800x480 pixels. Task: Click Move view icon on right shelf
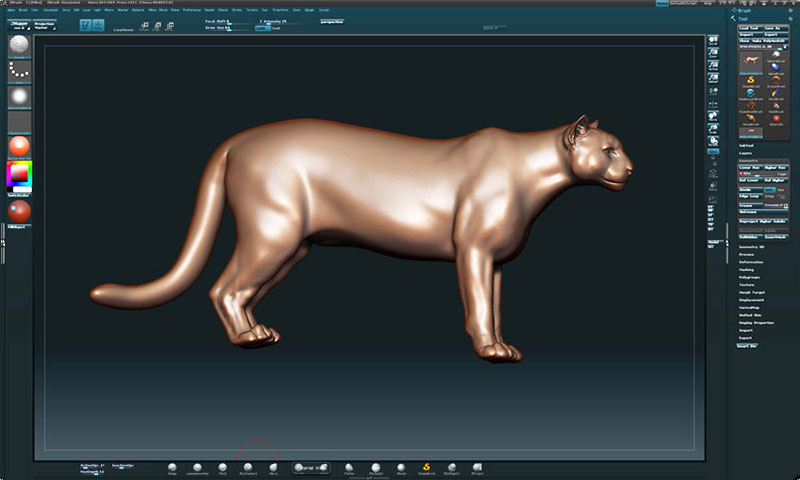[713, 116]
